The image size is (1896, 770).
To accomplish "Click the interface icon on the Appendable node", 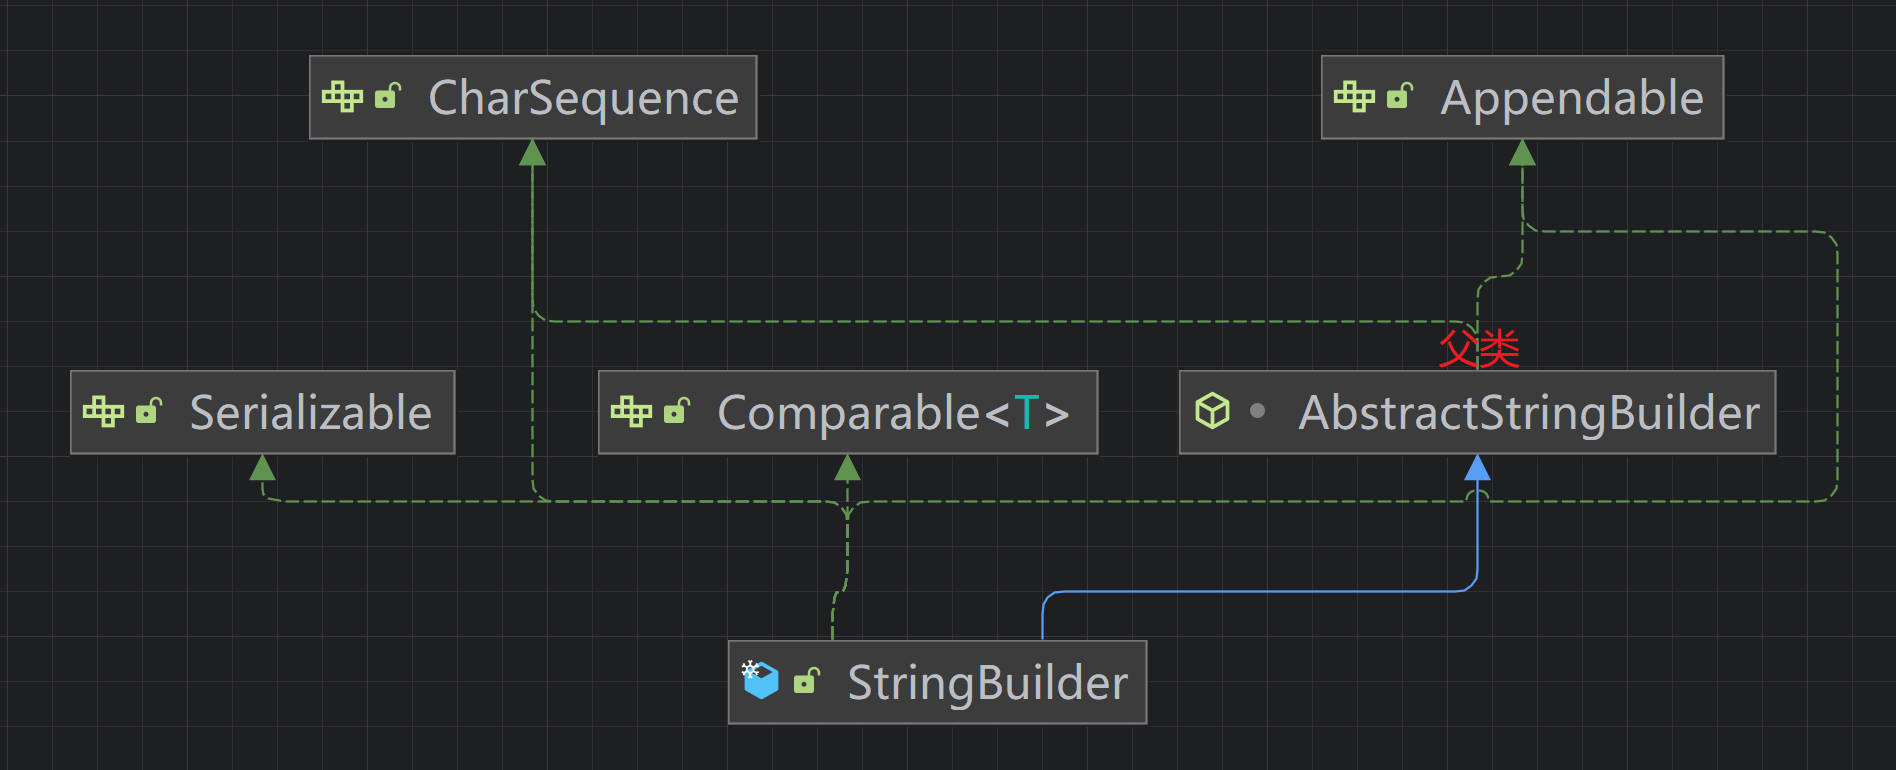I will coord(1354,97).
